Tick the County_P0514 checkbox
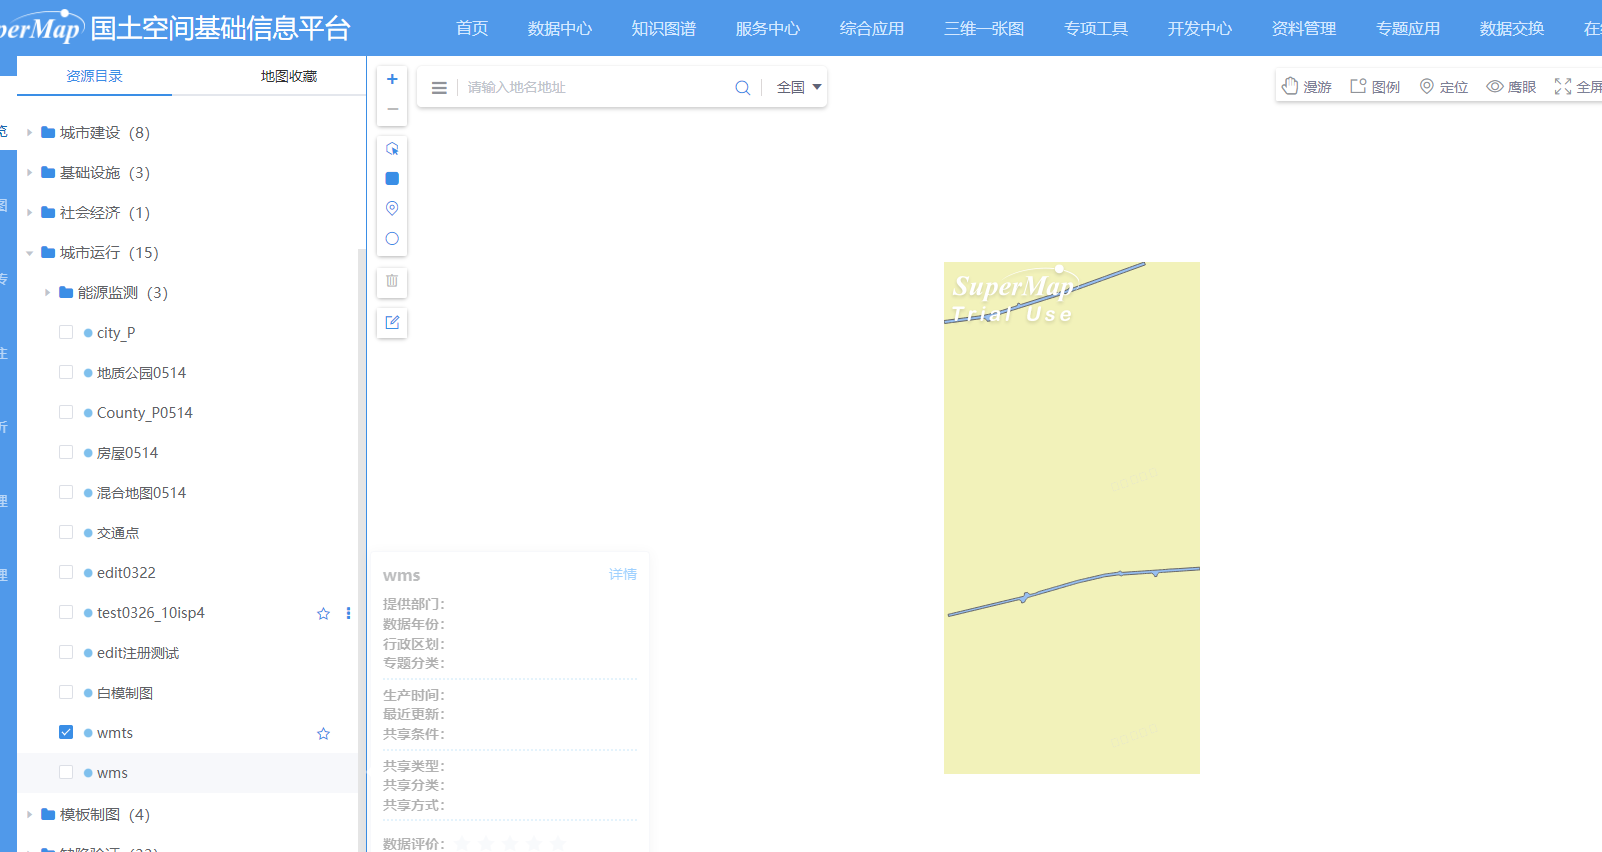 tap(66, 412)
